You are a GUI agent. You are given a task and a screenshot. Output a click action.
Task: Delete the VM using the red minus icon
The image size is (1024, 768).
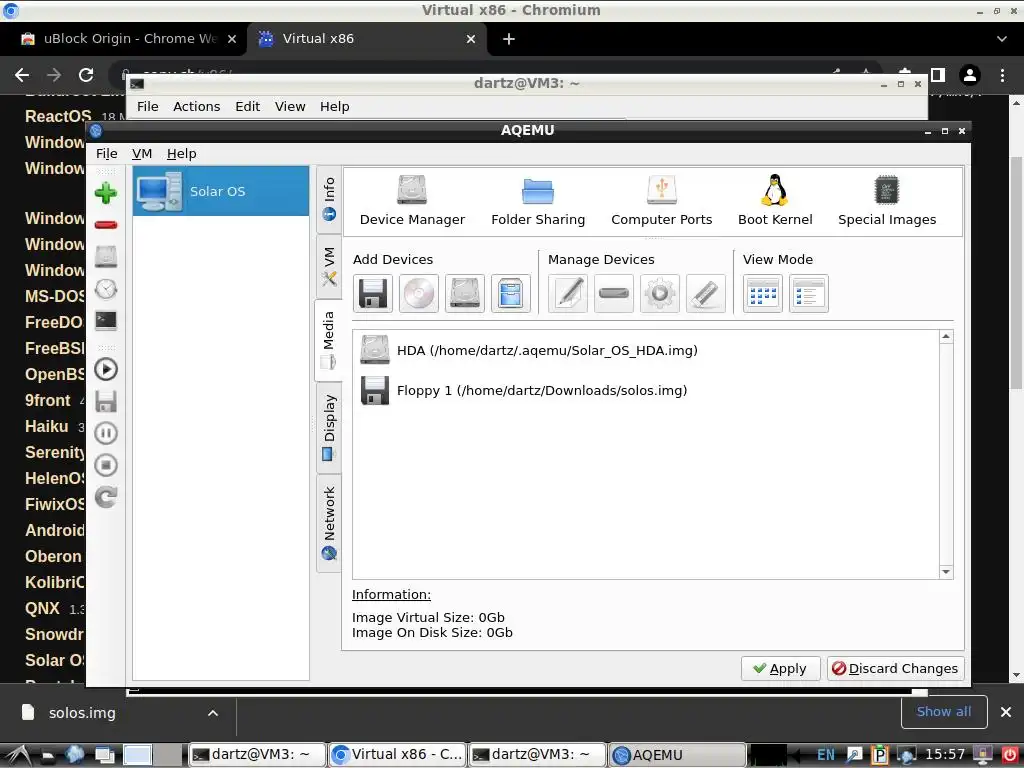click(106, 225)
